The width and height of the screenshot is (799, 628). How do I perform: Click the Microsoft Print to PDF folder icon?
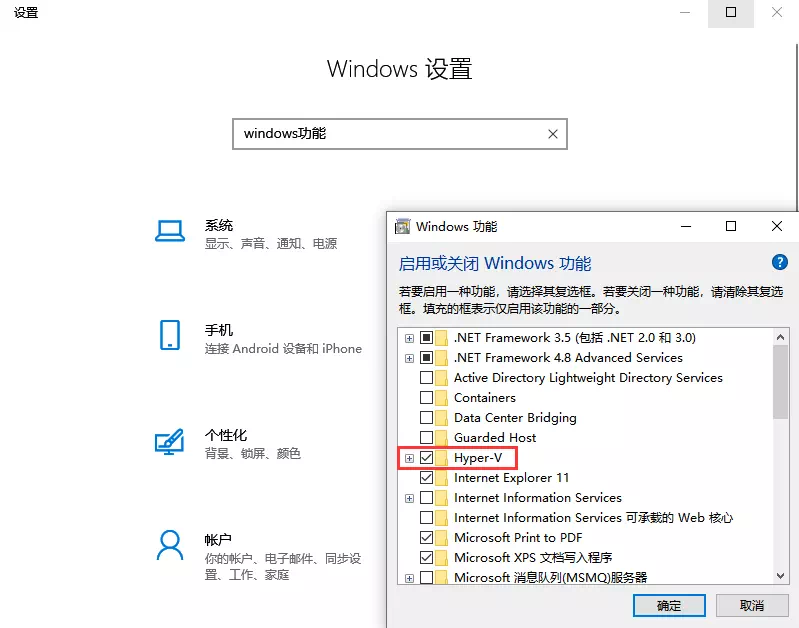pos(441,538)
